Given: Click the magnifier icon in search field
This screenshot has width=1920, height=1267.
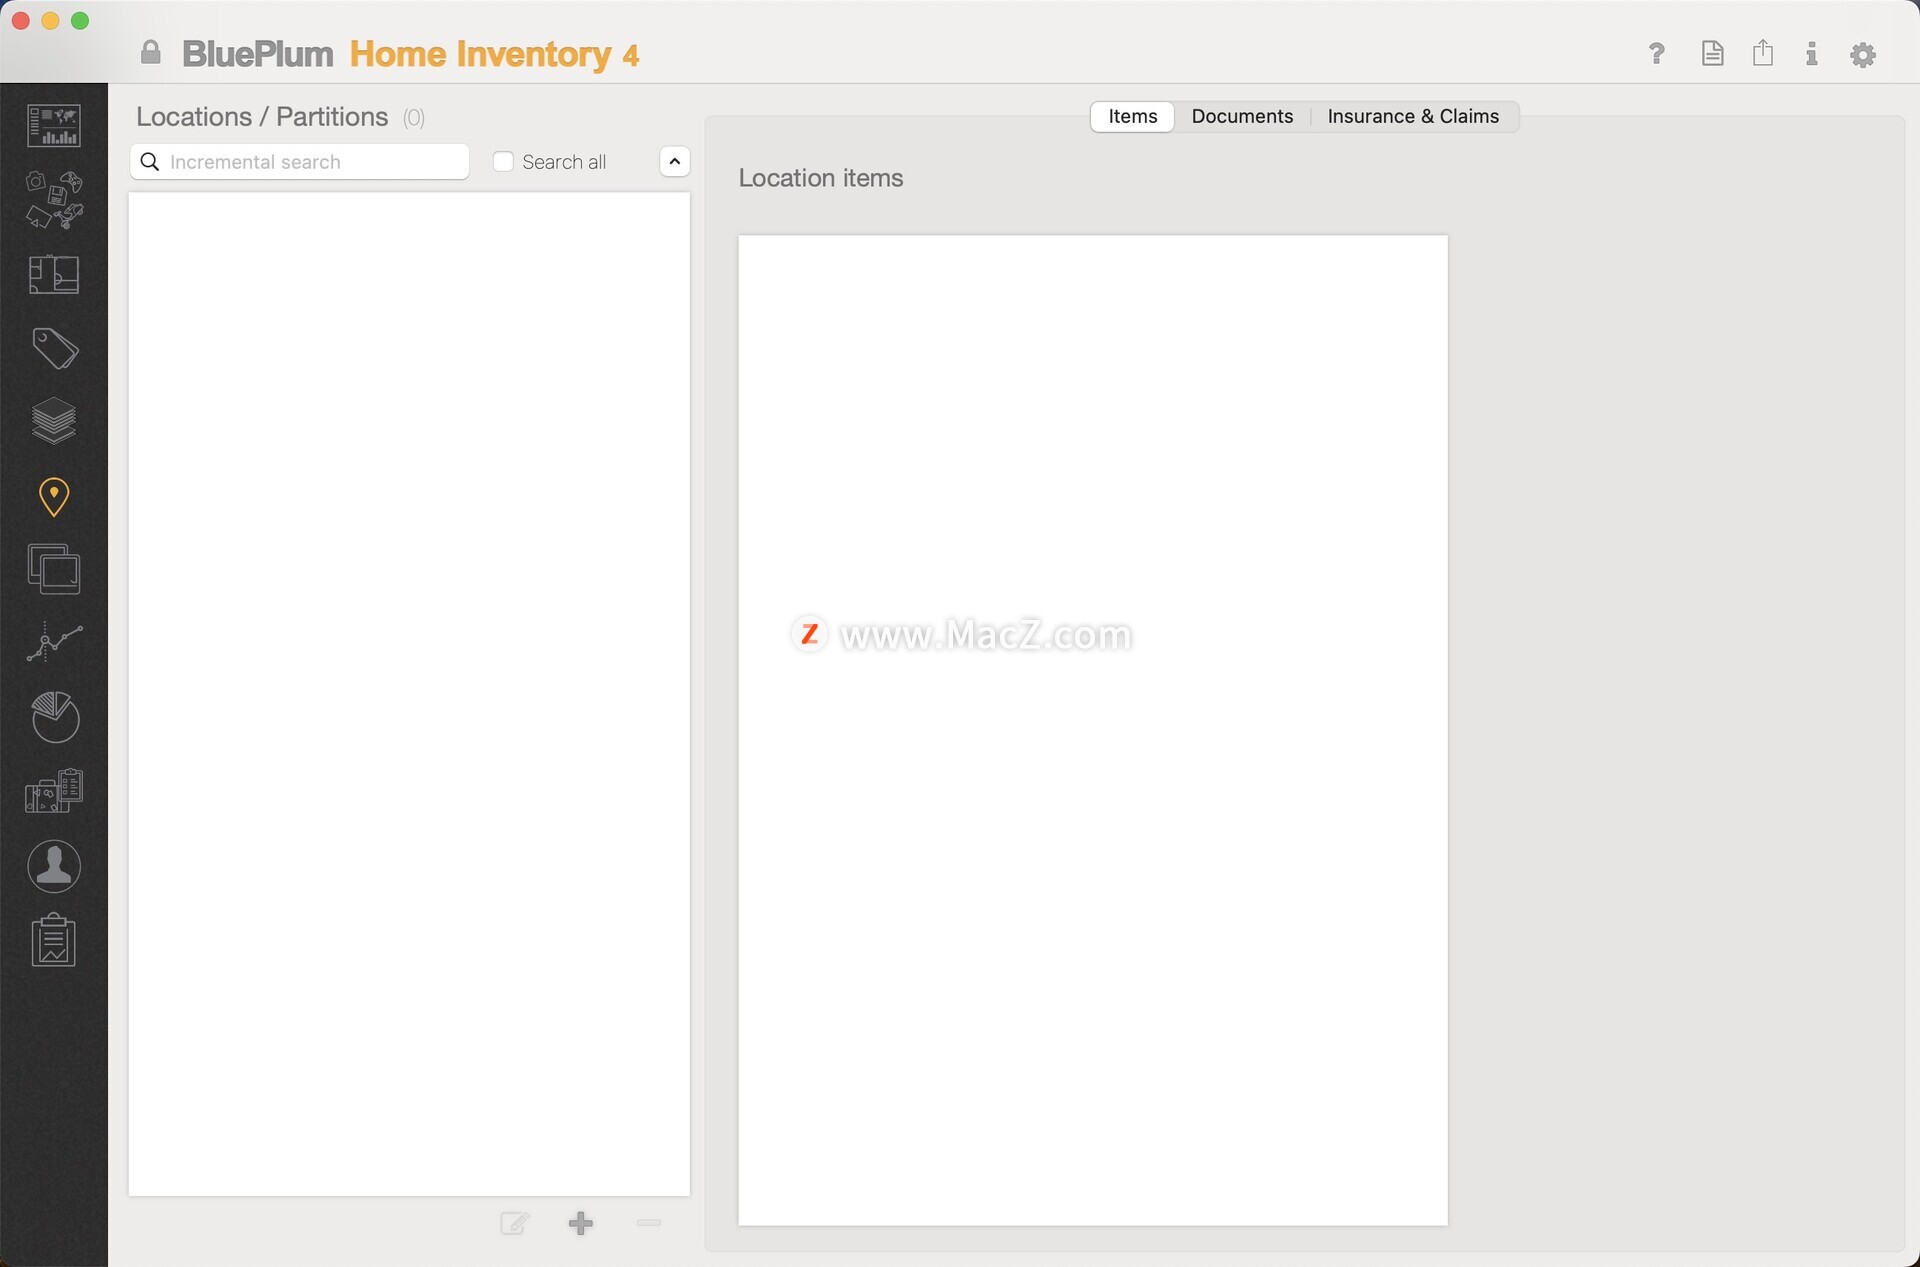Looking at the screenshot, I should point(150,162).
